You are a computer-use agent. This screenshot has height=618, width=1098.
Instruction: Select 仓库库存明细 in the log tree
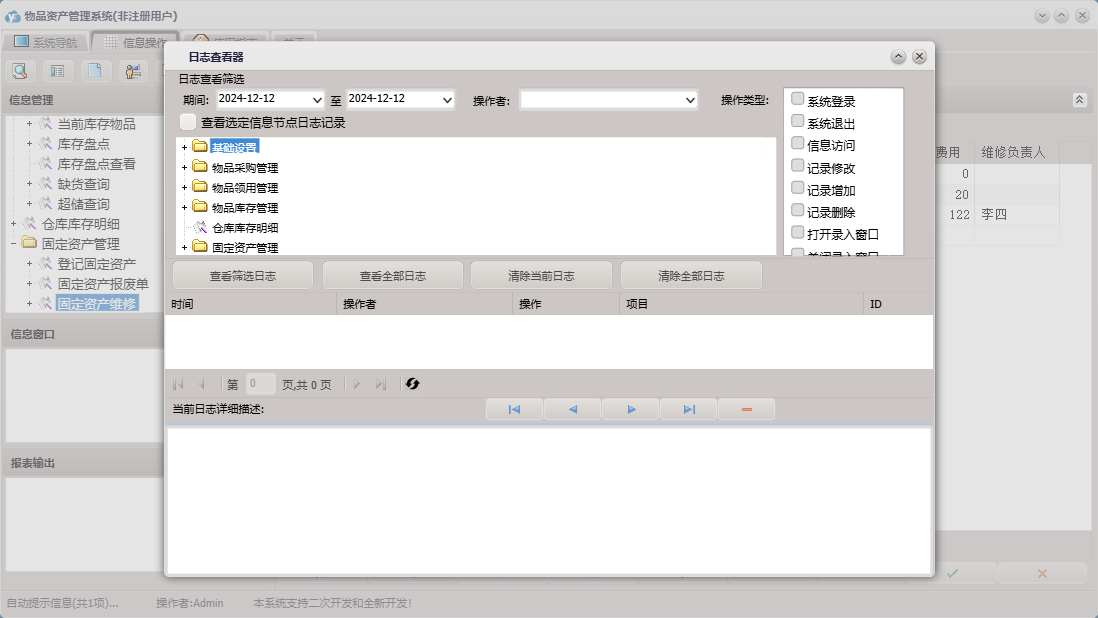(245, 228)
